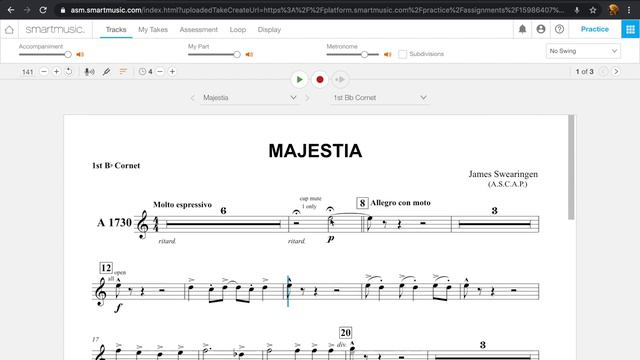Switch to the Loop tab
This screenshot has width=640, height=360.
point(238,29)
